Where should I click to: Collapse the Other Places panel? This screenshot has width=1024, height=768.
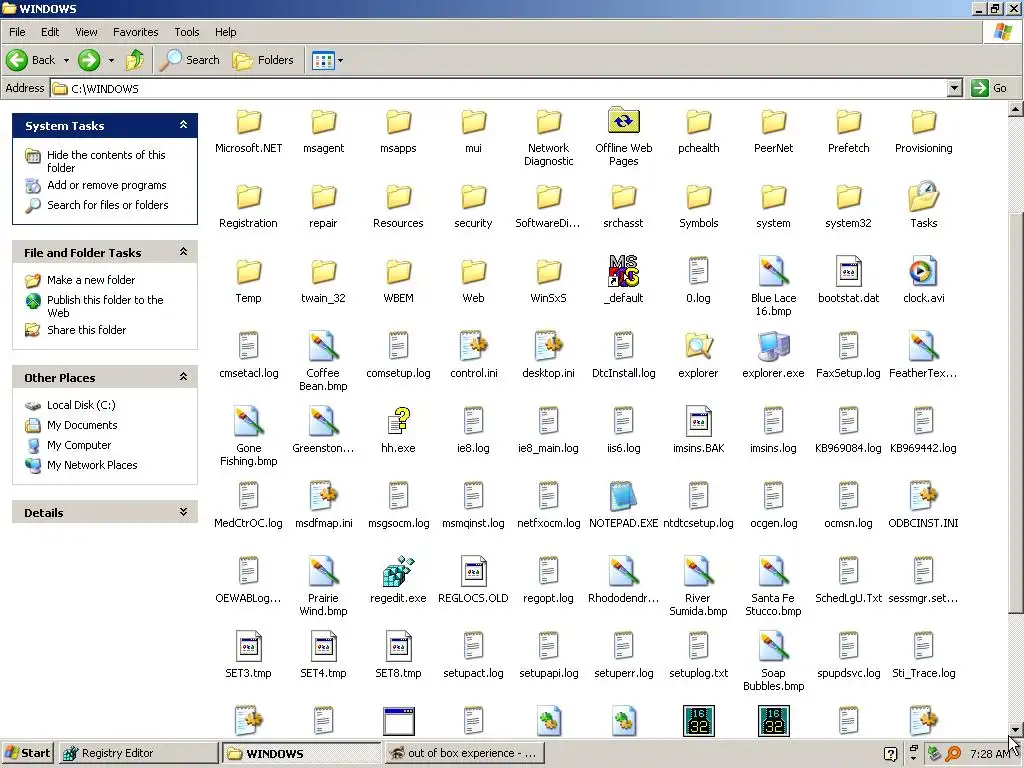pyautogui.click(x=184, y=377)
